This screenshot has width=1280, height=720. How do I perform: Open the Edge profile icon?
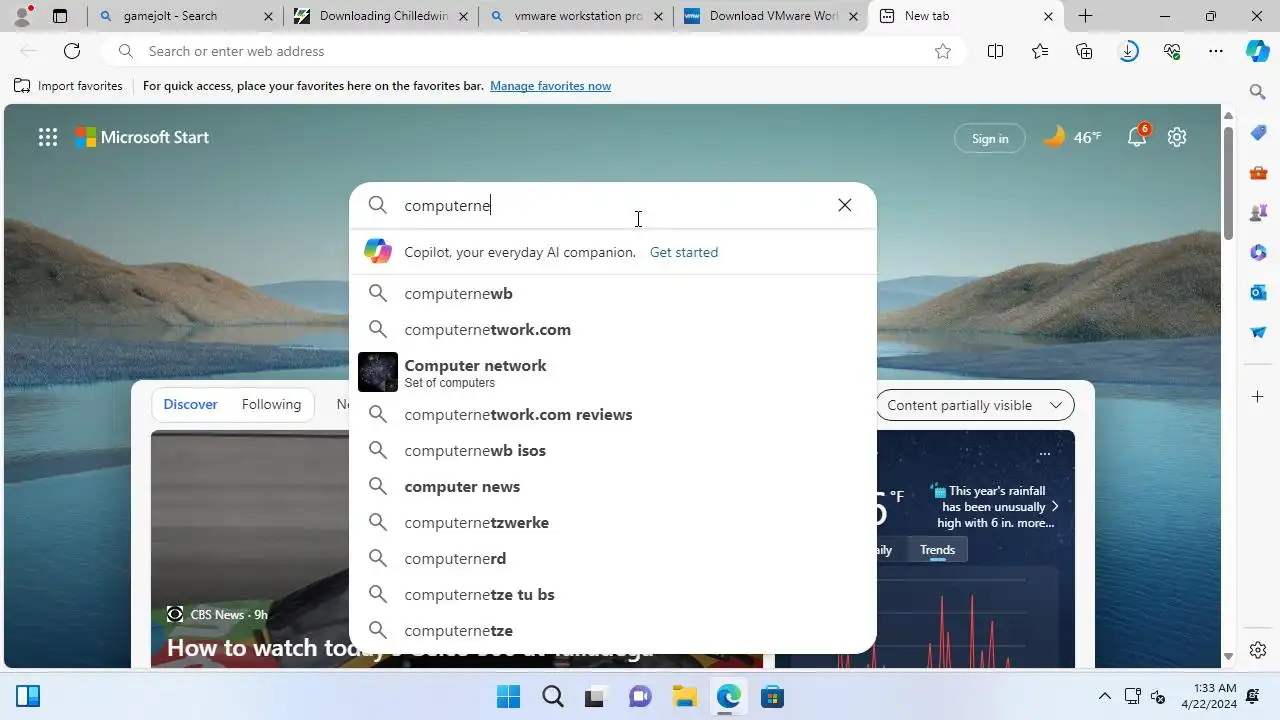point(22,16)
